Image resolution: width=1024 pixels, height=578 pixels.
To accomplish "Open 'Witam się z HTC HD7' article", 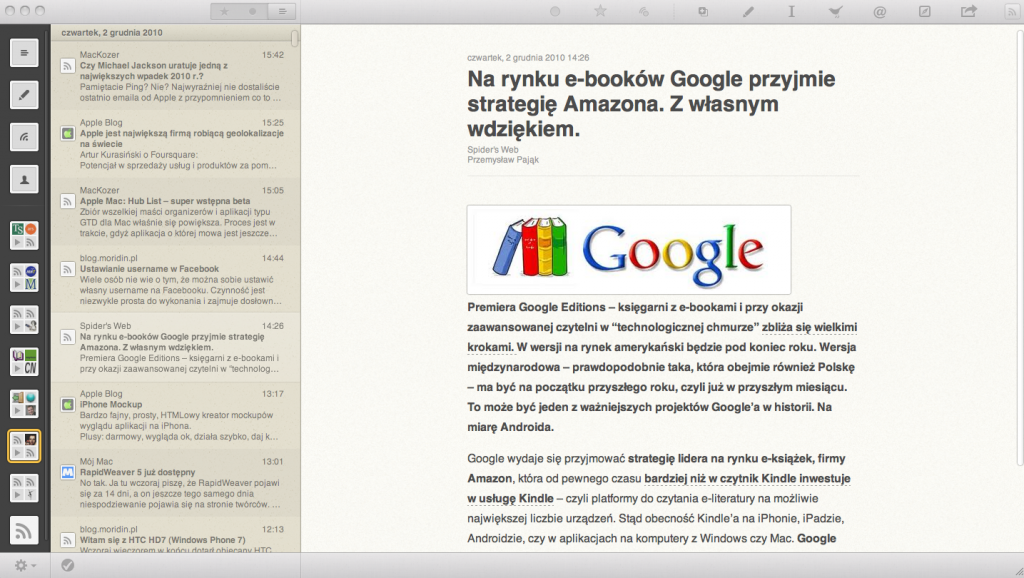I will [175, 536].
